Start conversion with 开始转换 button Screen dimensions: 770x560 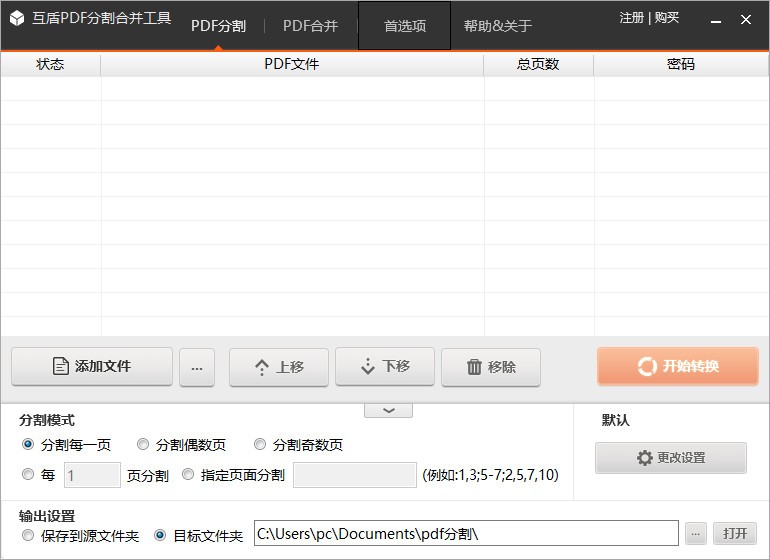[678, 366]
